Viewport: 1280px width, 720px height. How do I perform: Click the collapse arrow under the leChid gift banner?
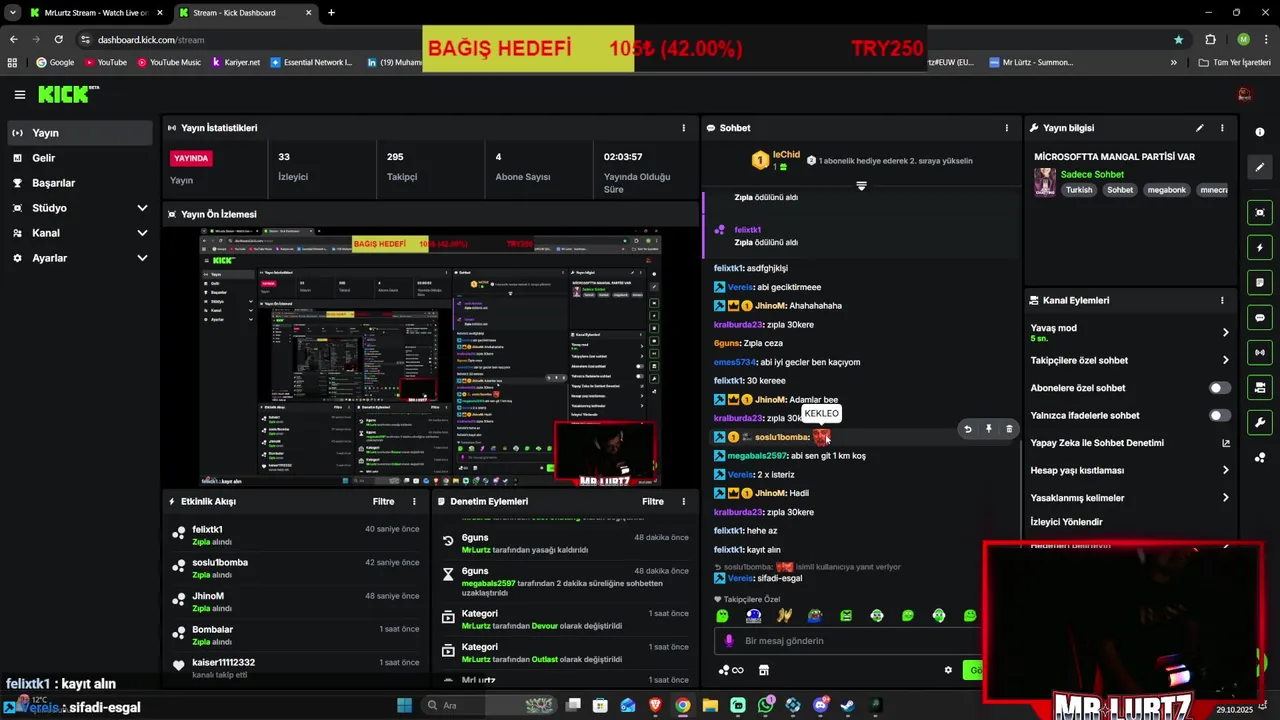[861, 186]
